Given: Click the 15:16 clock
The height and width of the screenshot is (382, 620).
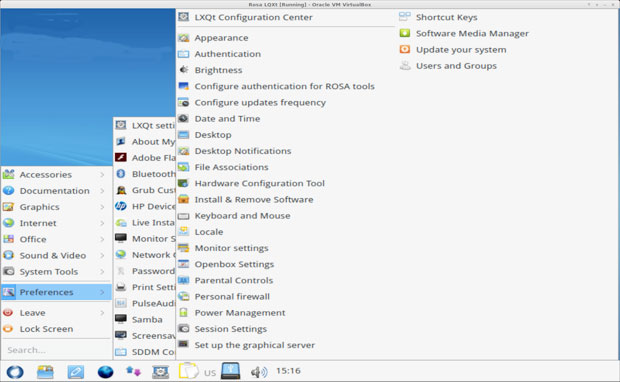Looking at the screenshot, I should 288,371.
